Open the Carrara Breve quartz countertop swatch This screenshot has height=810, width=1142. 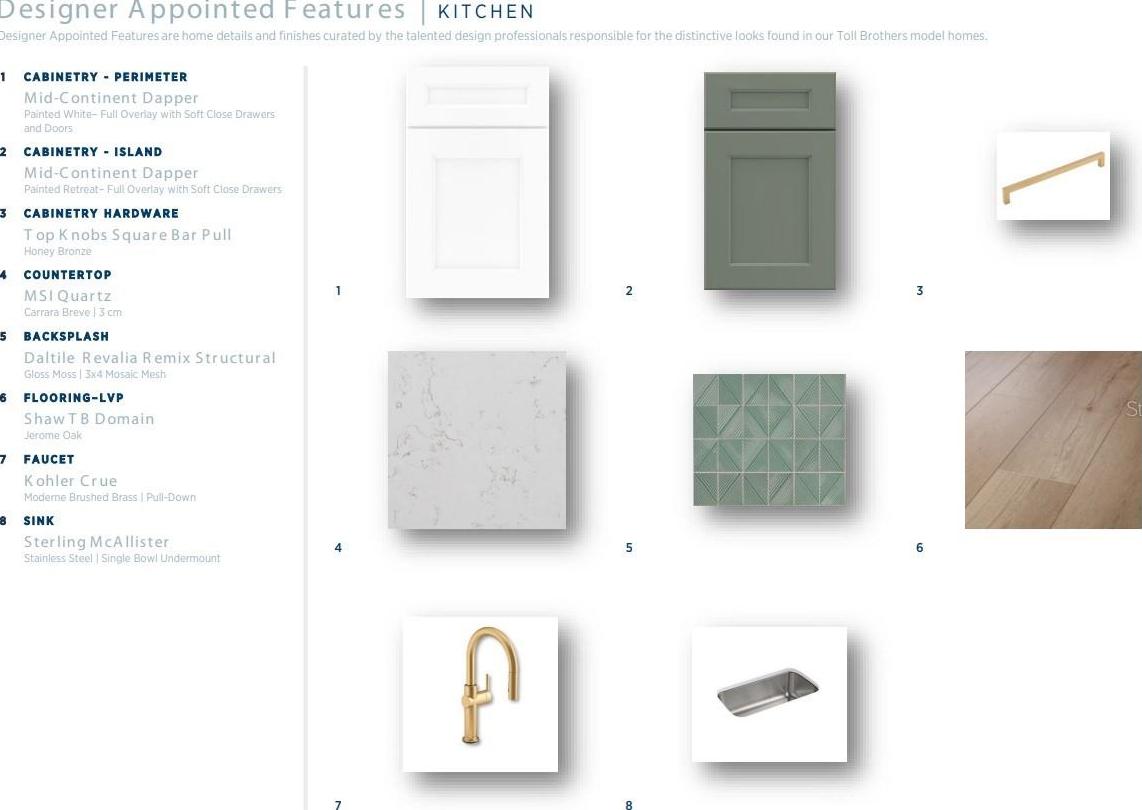(477, 440)
